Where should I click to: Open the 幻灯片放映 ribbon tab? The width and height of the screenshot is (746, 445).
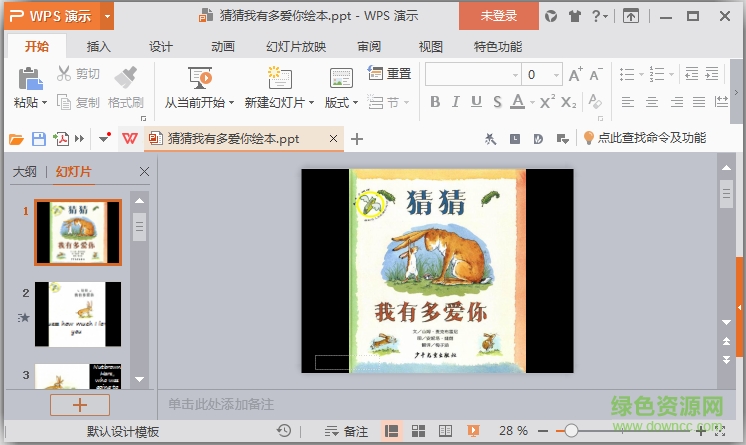(296, 47)
